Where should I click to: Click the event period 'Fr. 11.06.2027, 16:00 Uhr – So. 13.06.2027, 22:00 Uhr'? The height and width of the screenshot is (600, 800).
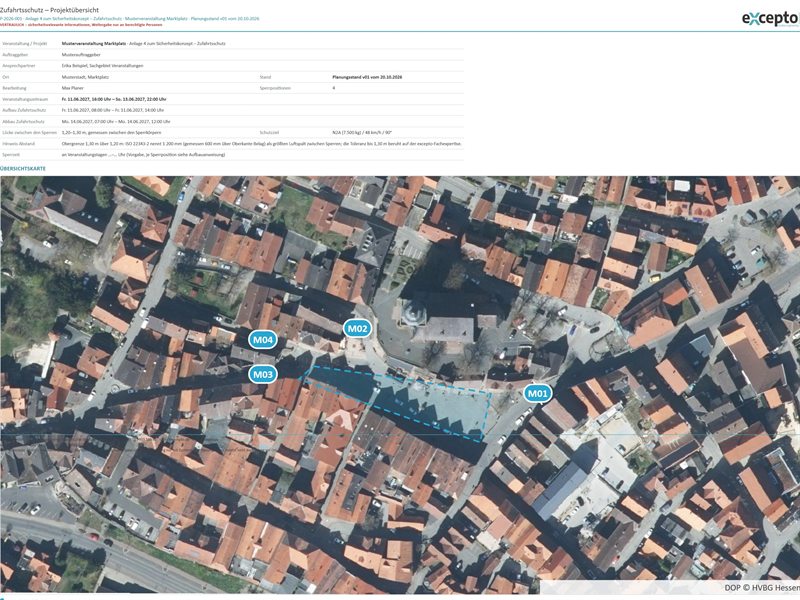tap(114, 99)
